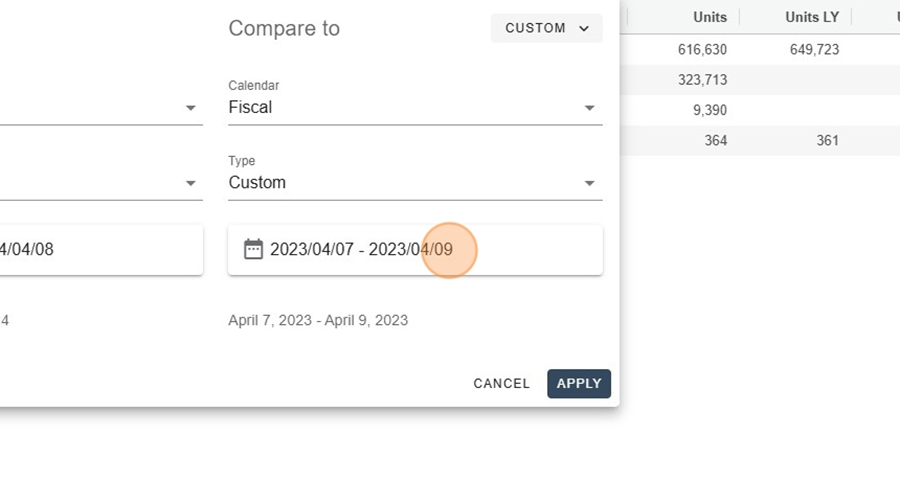Sort by the Units column header
Image resolution: width=900 pixels, height=503 pixels.
coord(710,17)
